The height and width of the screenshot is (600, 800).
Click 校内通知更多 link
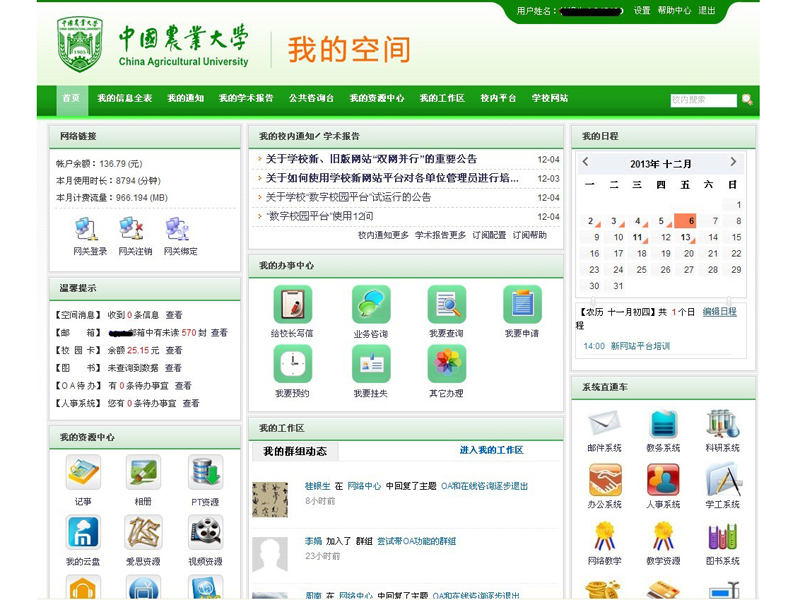point(383,235)
